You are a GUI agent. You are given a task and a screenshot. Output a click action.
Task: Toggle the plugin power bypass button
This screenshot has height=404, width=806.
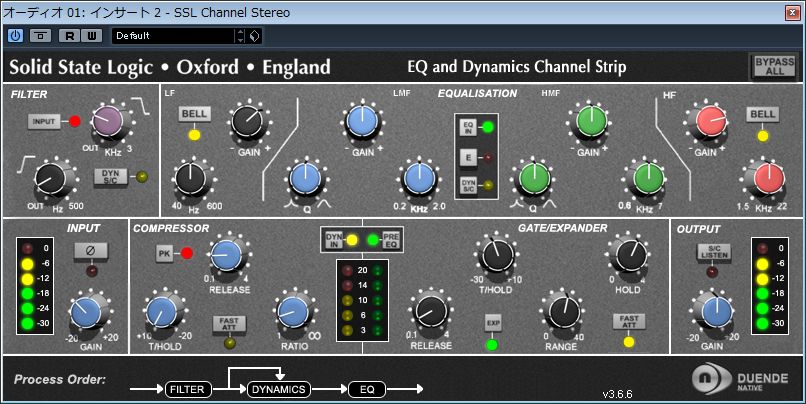[16, 35]
